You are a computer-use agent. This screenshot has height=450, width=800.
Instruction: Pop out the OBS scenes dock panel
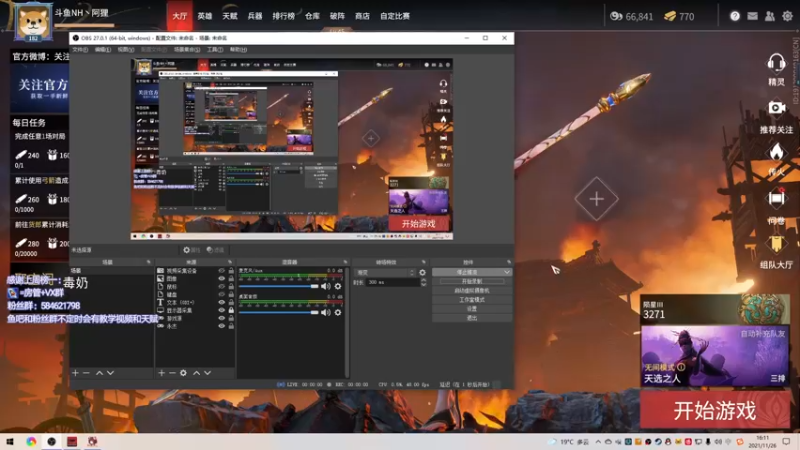click(148, 262)
